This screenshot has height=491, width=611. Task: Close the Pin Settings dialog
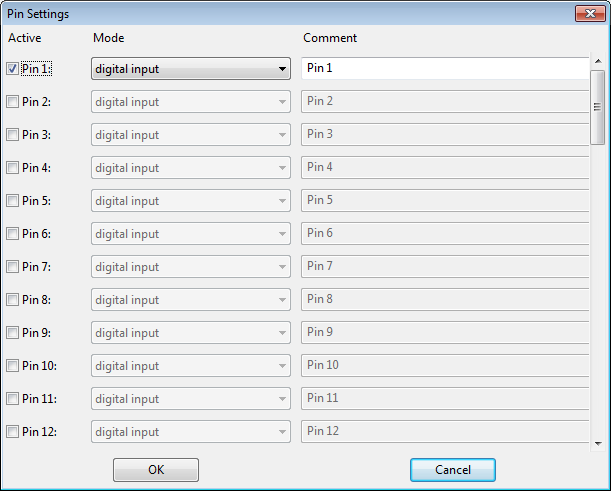[590, 14]
